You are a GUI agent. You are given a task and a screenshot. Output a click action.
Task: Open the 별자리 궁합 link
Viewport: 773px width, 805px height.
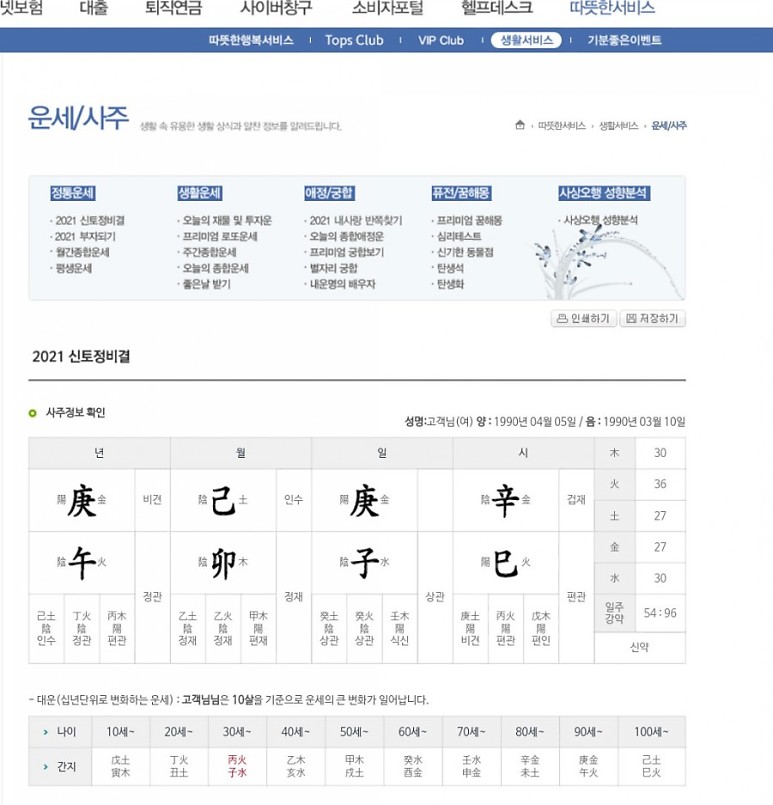tap(333, 269)
